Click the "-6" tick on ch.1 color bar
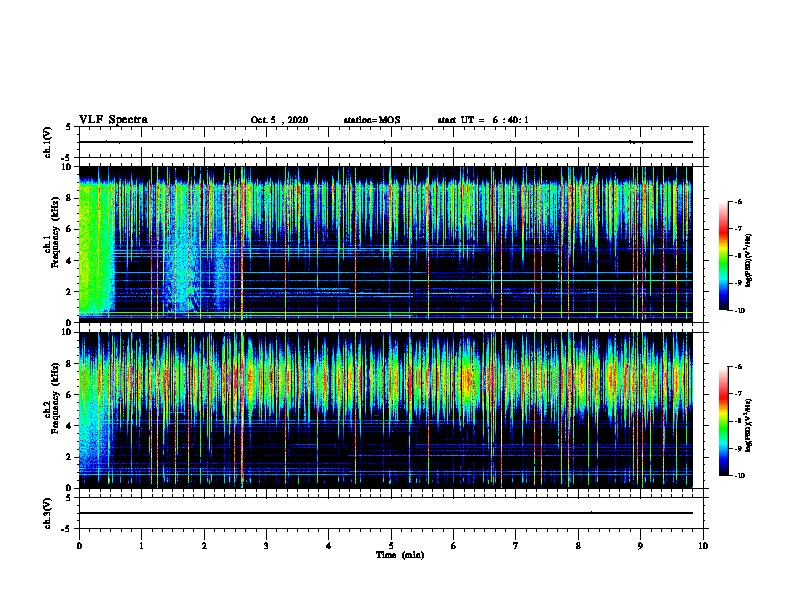792x612 pixels. (x=738, y=201)
